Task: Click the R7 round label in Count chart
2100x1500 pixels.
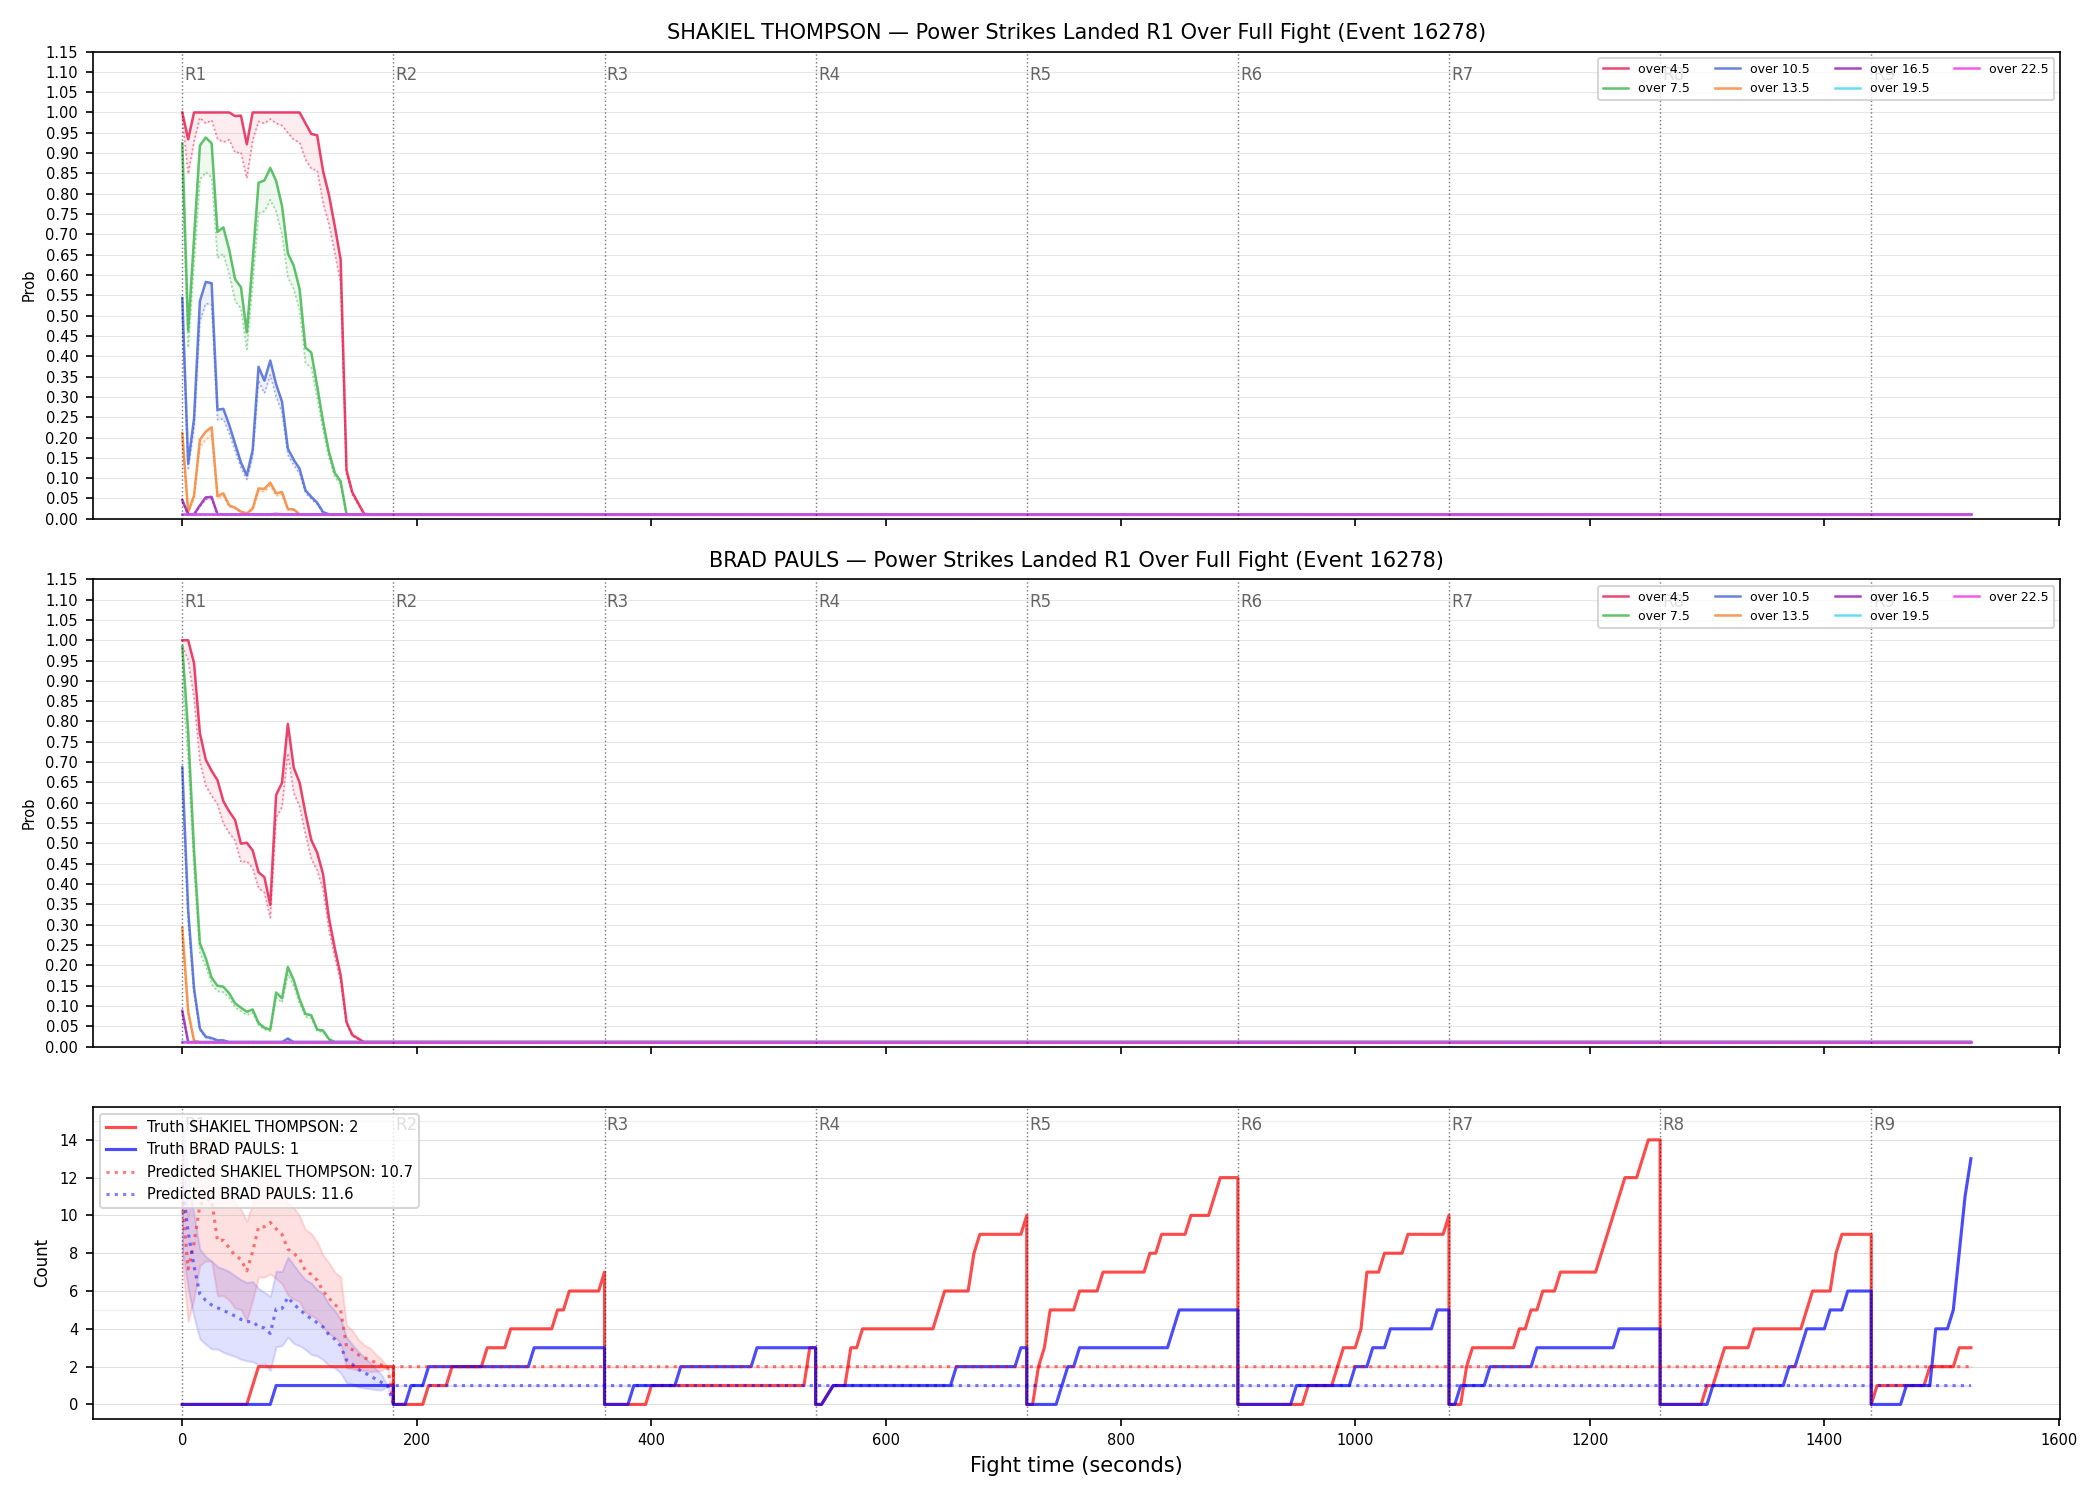Action: [1462, 1124]
